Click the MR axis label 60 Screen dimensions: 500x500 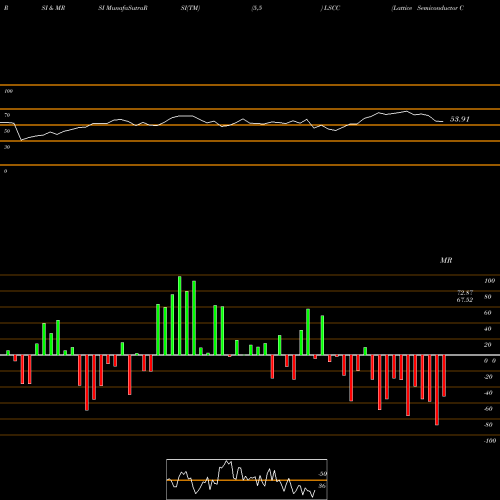pos(488,313)
